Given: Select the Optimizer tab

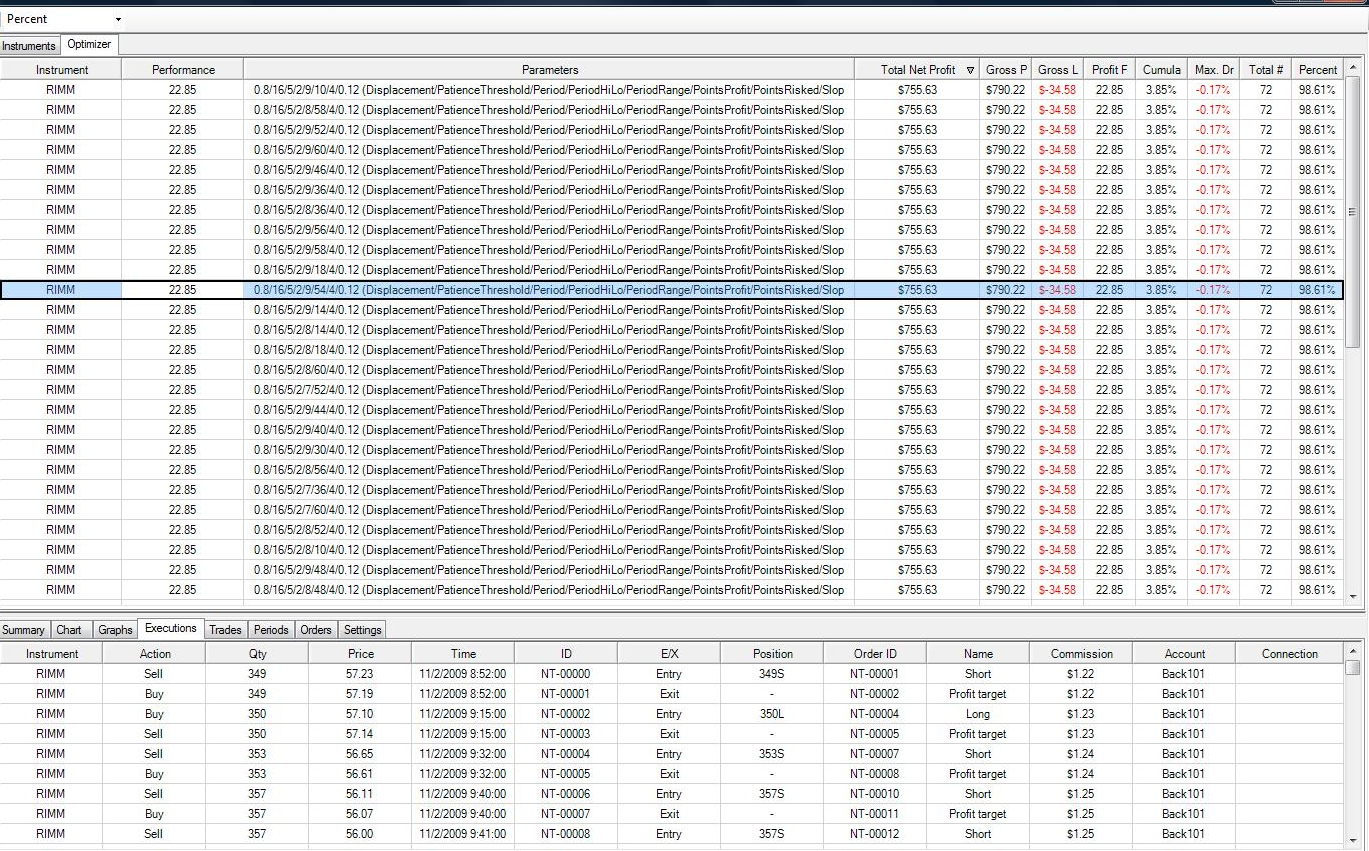Looking at the screenshot, I should tap(89, 44).
